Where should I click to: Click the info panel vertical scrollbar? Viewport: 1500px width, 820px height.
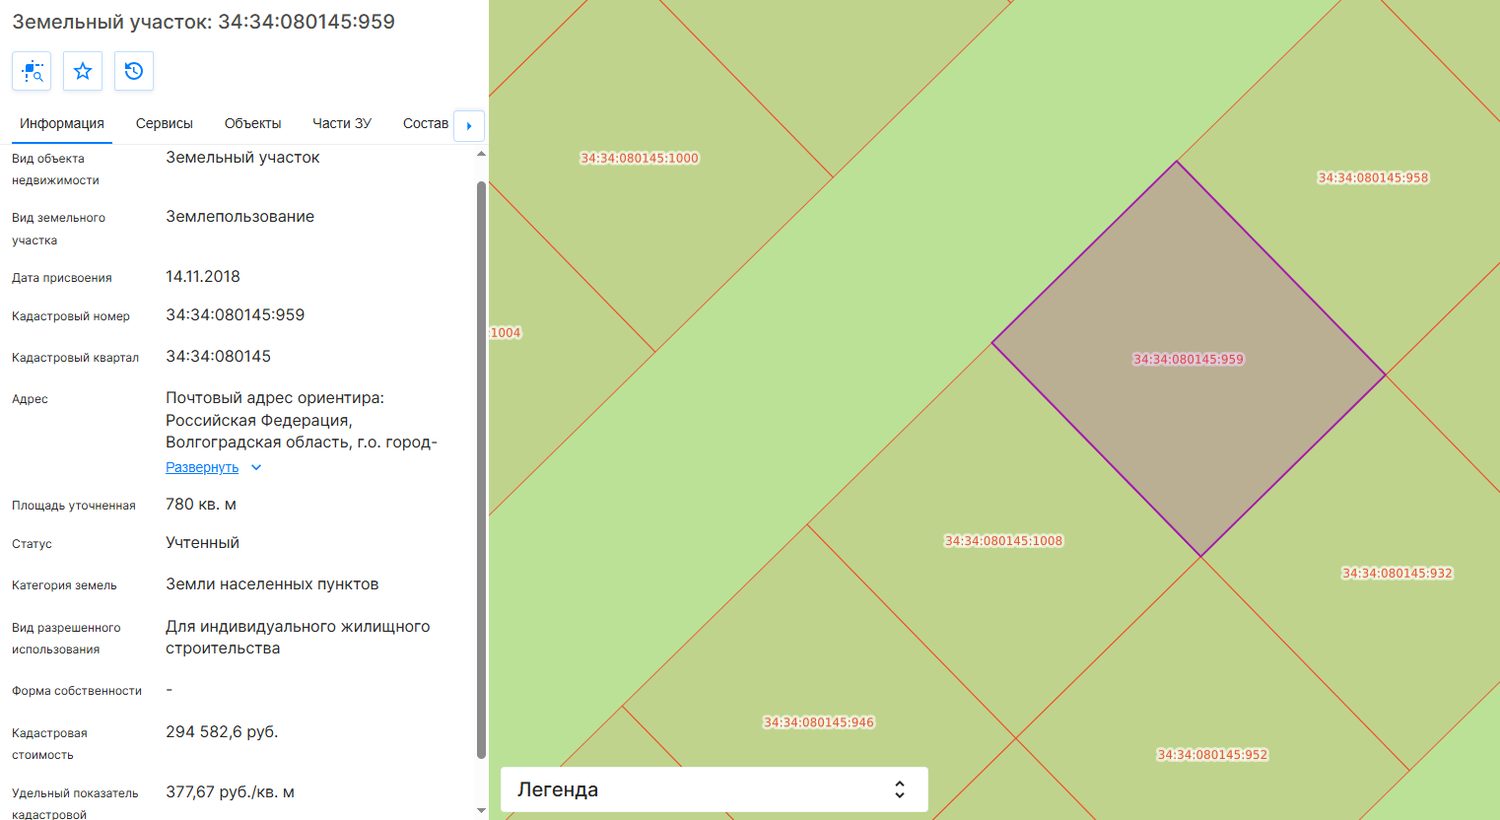481,470
